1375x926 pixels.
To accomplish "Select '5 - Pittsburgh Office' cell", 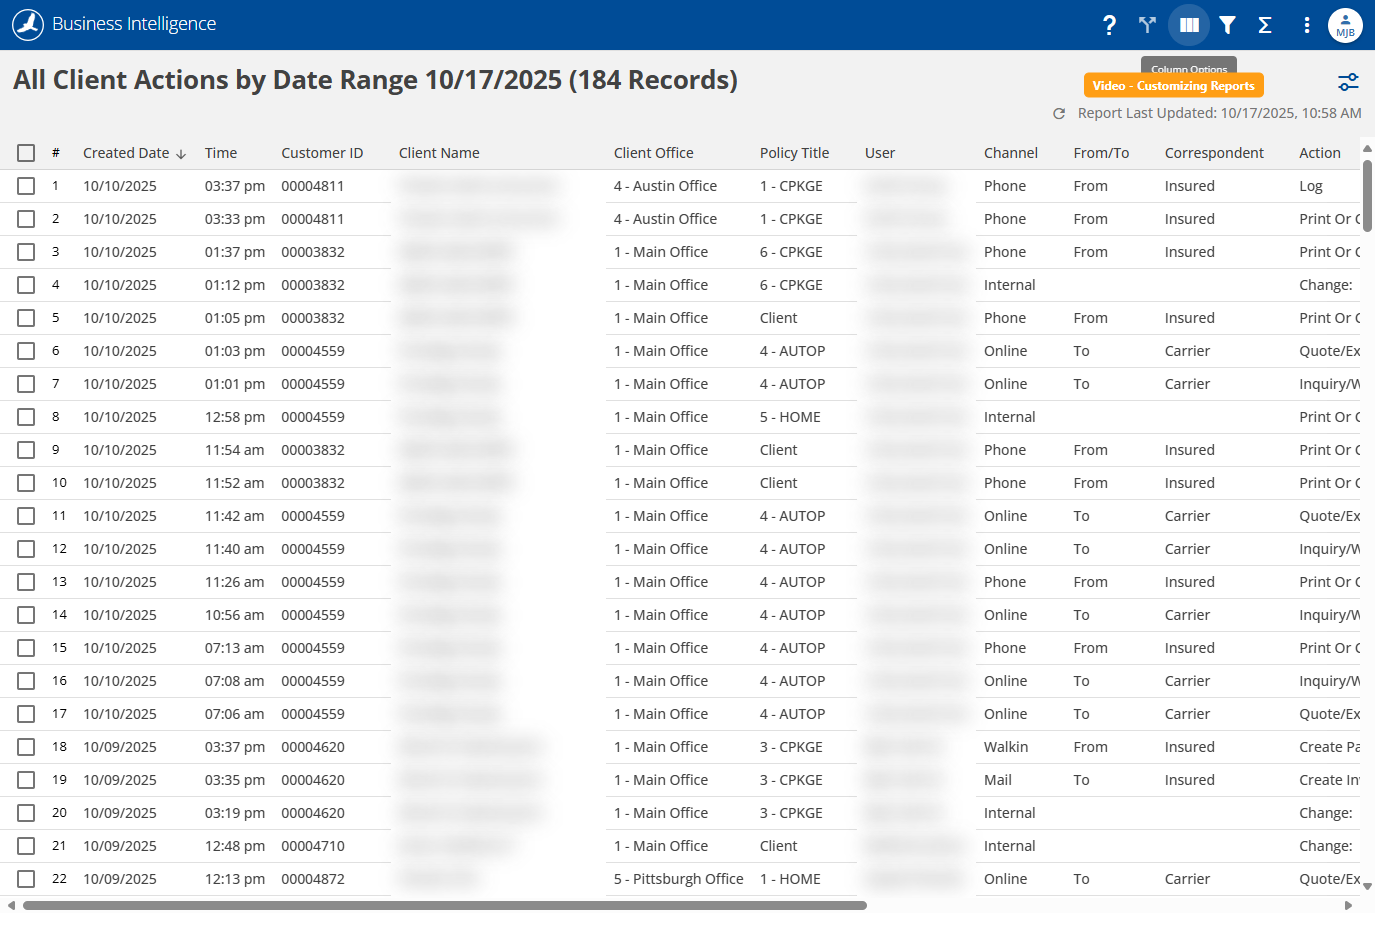I will tap(678, 879).
